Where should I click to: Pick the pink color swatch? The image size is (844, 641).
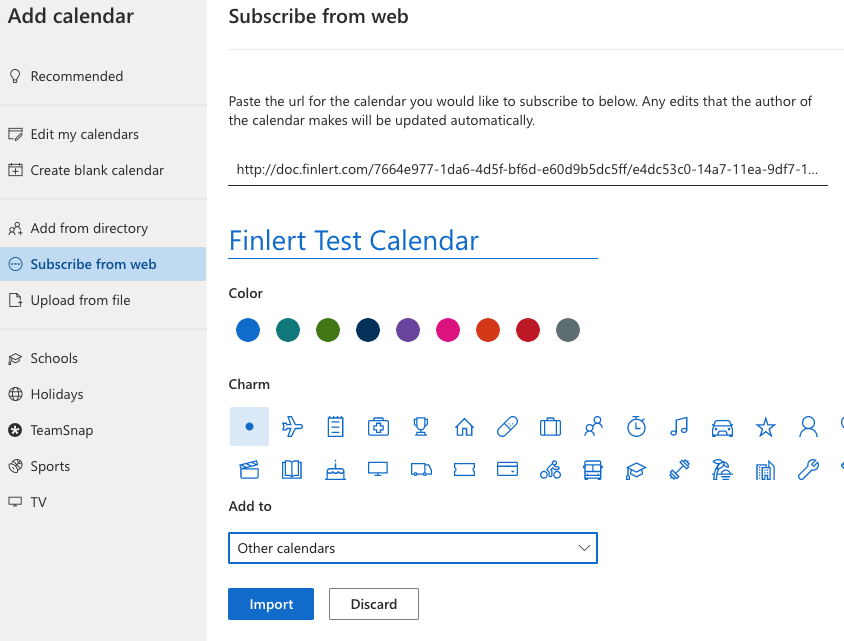pos(447,330)
